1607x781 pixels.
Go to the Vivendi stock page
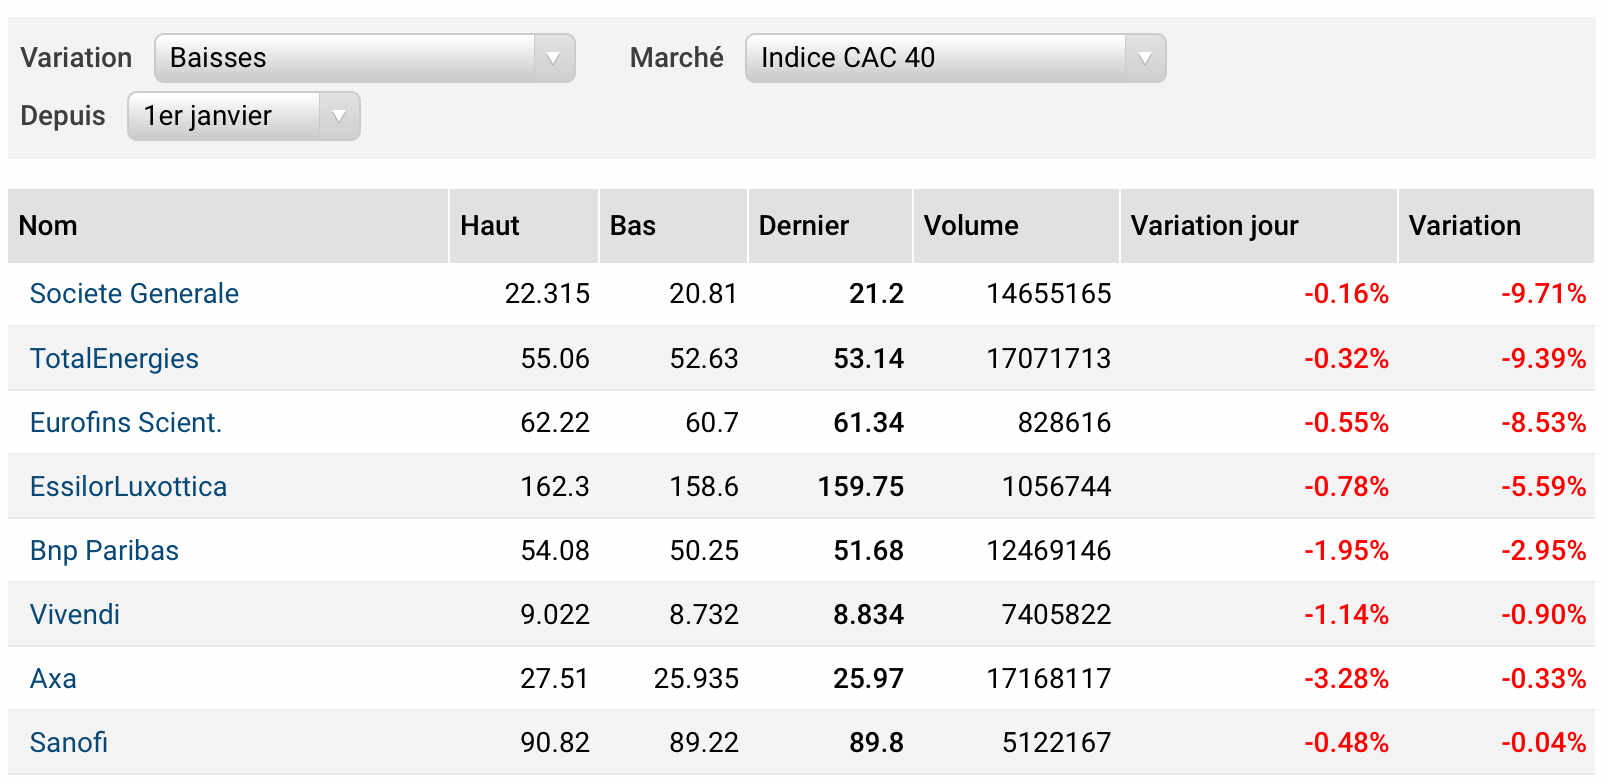tap(75, 614)
